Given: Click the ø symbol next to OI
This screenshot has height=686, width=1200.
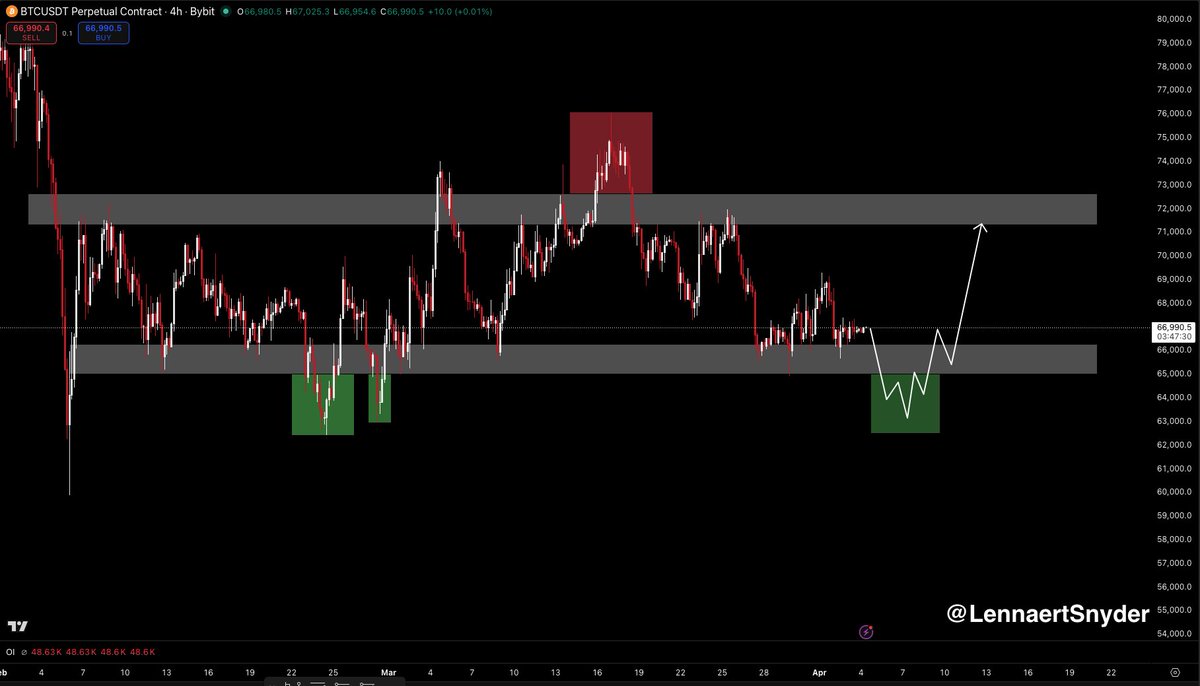Looking at the screenshot, I should pyautogui.click(x=23, y=651).
